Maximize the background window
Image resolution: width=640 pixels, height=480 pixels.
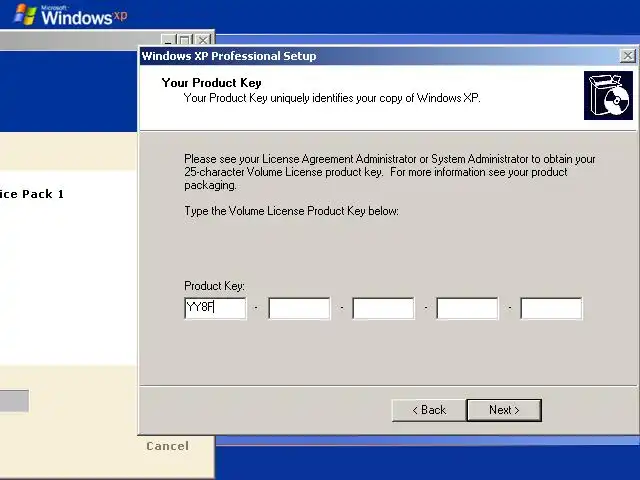tap(185, 40)
